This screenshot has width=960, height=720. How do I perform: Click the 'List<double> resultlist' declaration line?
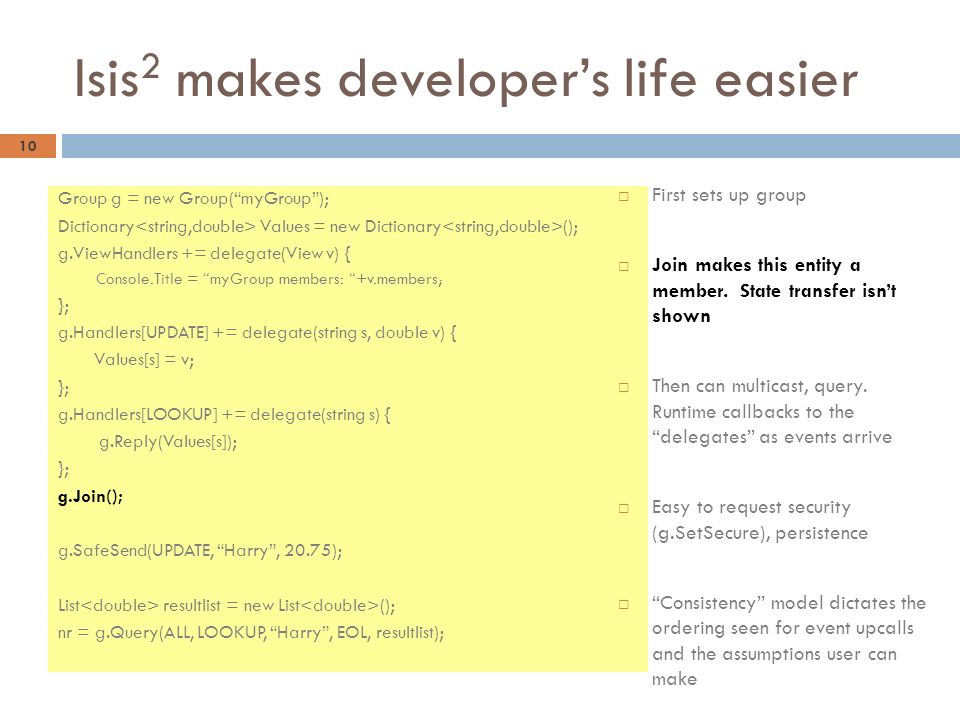227,606
